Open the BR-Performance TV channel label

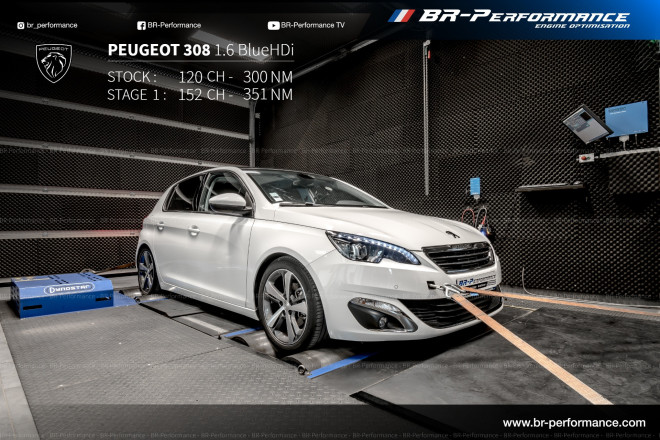click(x=313, y=25)
